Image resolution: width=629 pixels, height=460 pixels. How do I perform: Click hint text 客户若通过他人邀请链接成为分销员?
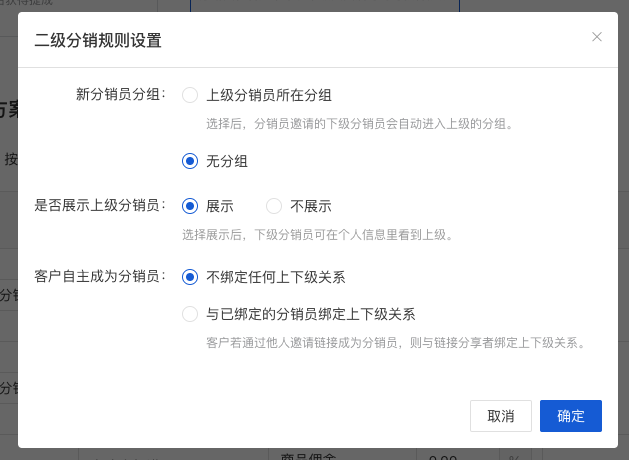tap(302, 343)
